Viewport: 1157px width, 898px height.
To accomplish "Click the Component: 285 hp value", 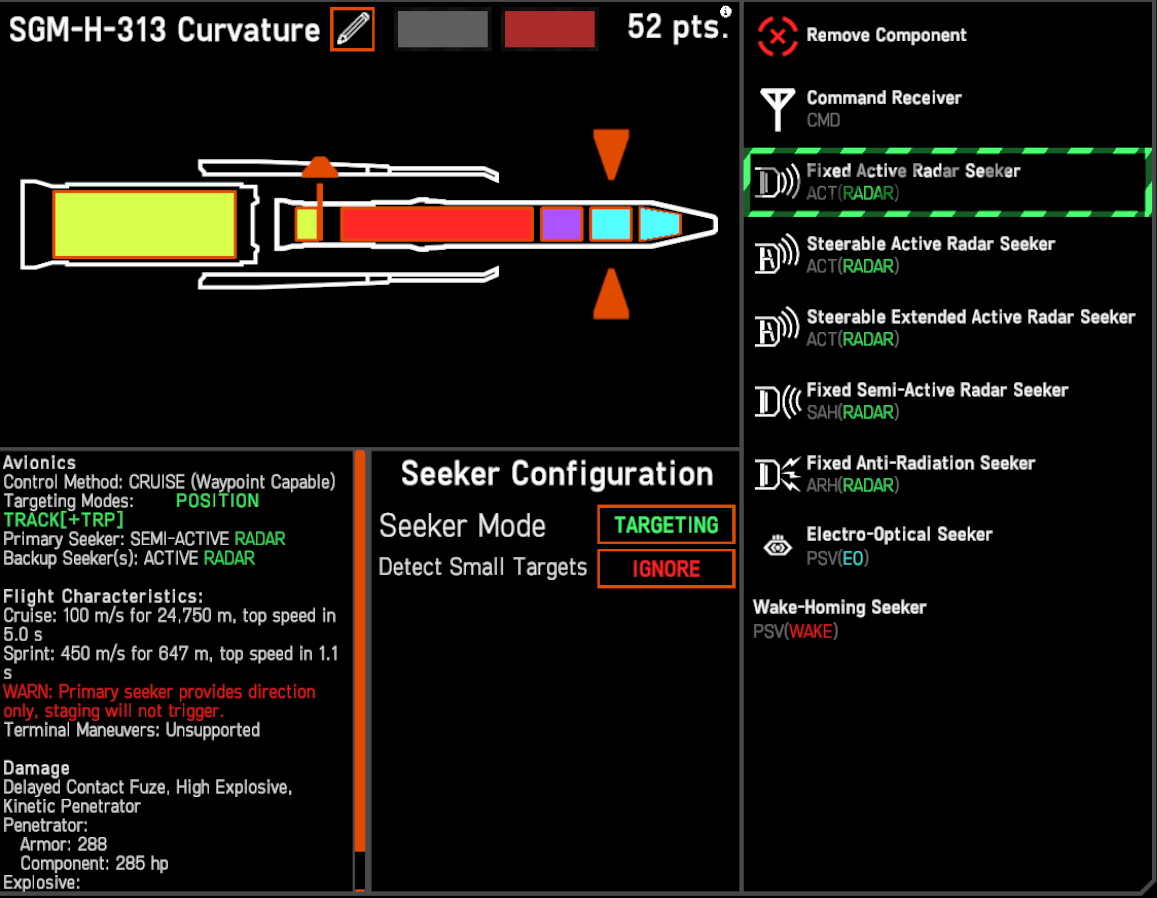I will pos(94,863).
